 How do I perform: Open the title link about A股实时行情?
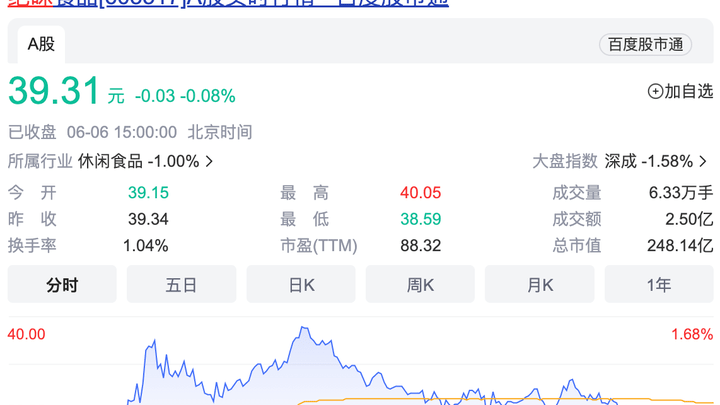(228, 4)
